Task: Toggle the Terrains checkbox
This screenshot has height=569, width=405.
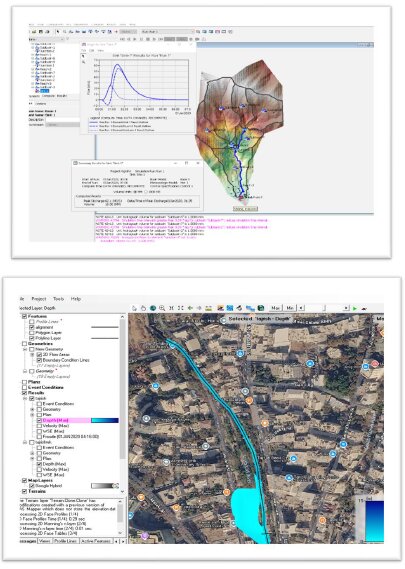Action: pyautogui.click(x=25, y=491)
